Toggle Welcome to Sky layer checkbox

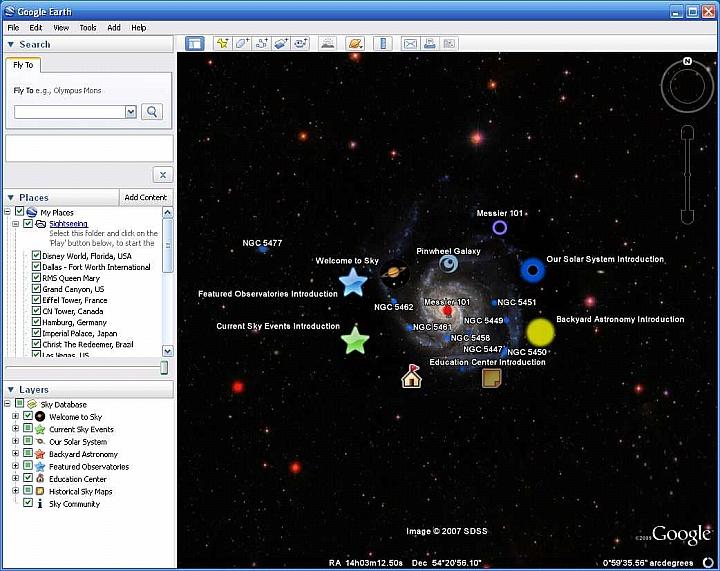pos(28,416)
